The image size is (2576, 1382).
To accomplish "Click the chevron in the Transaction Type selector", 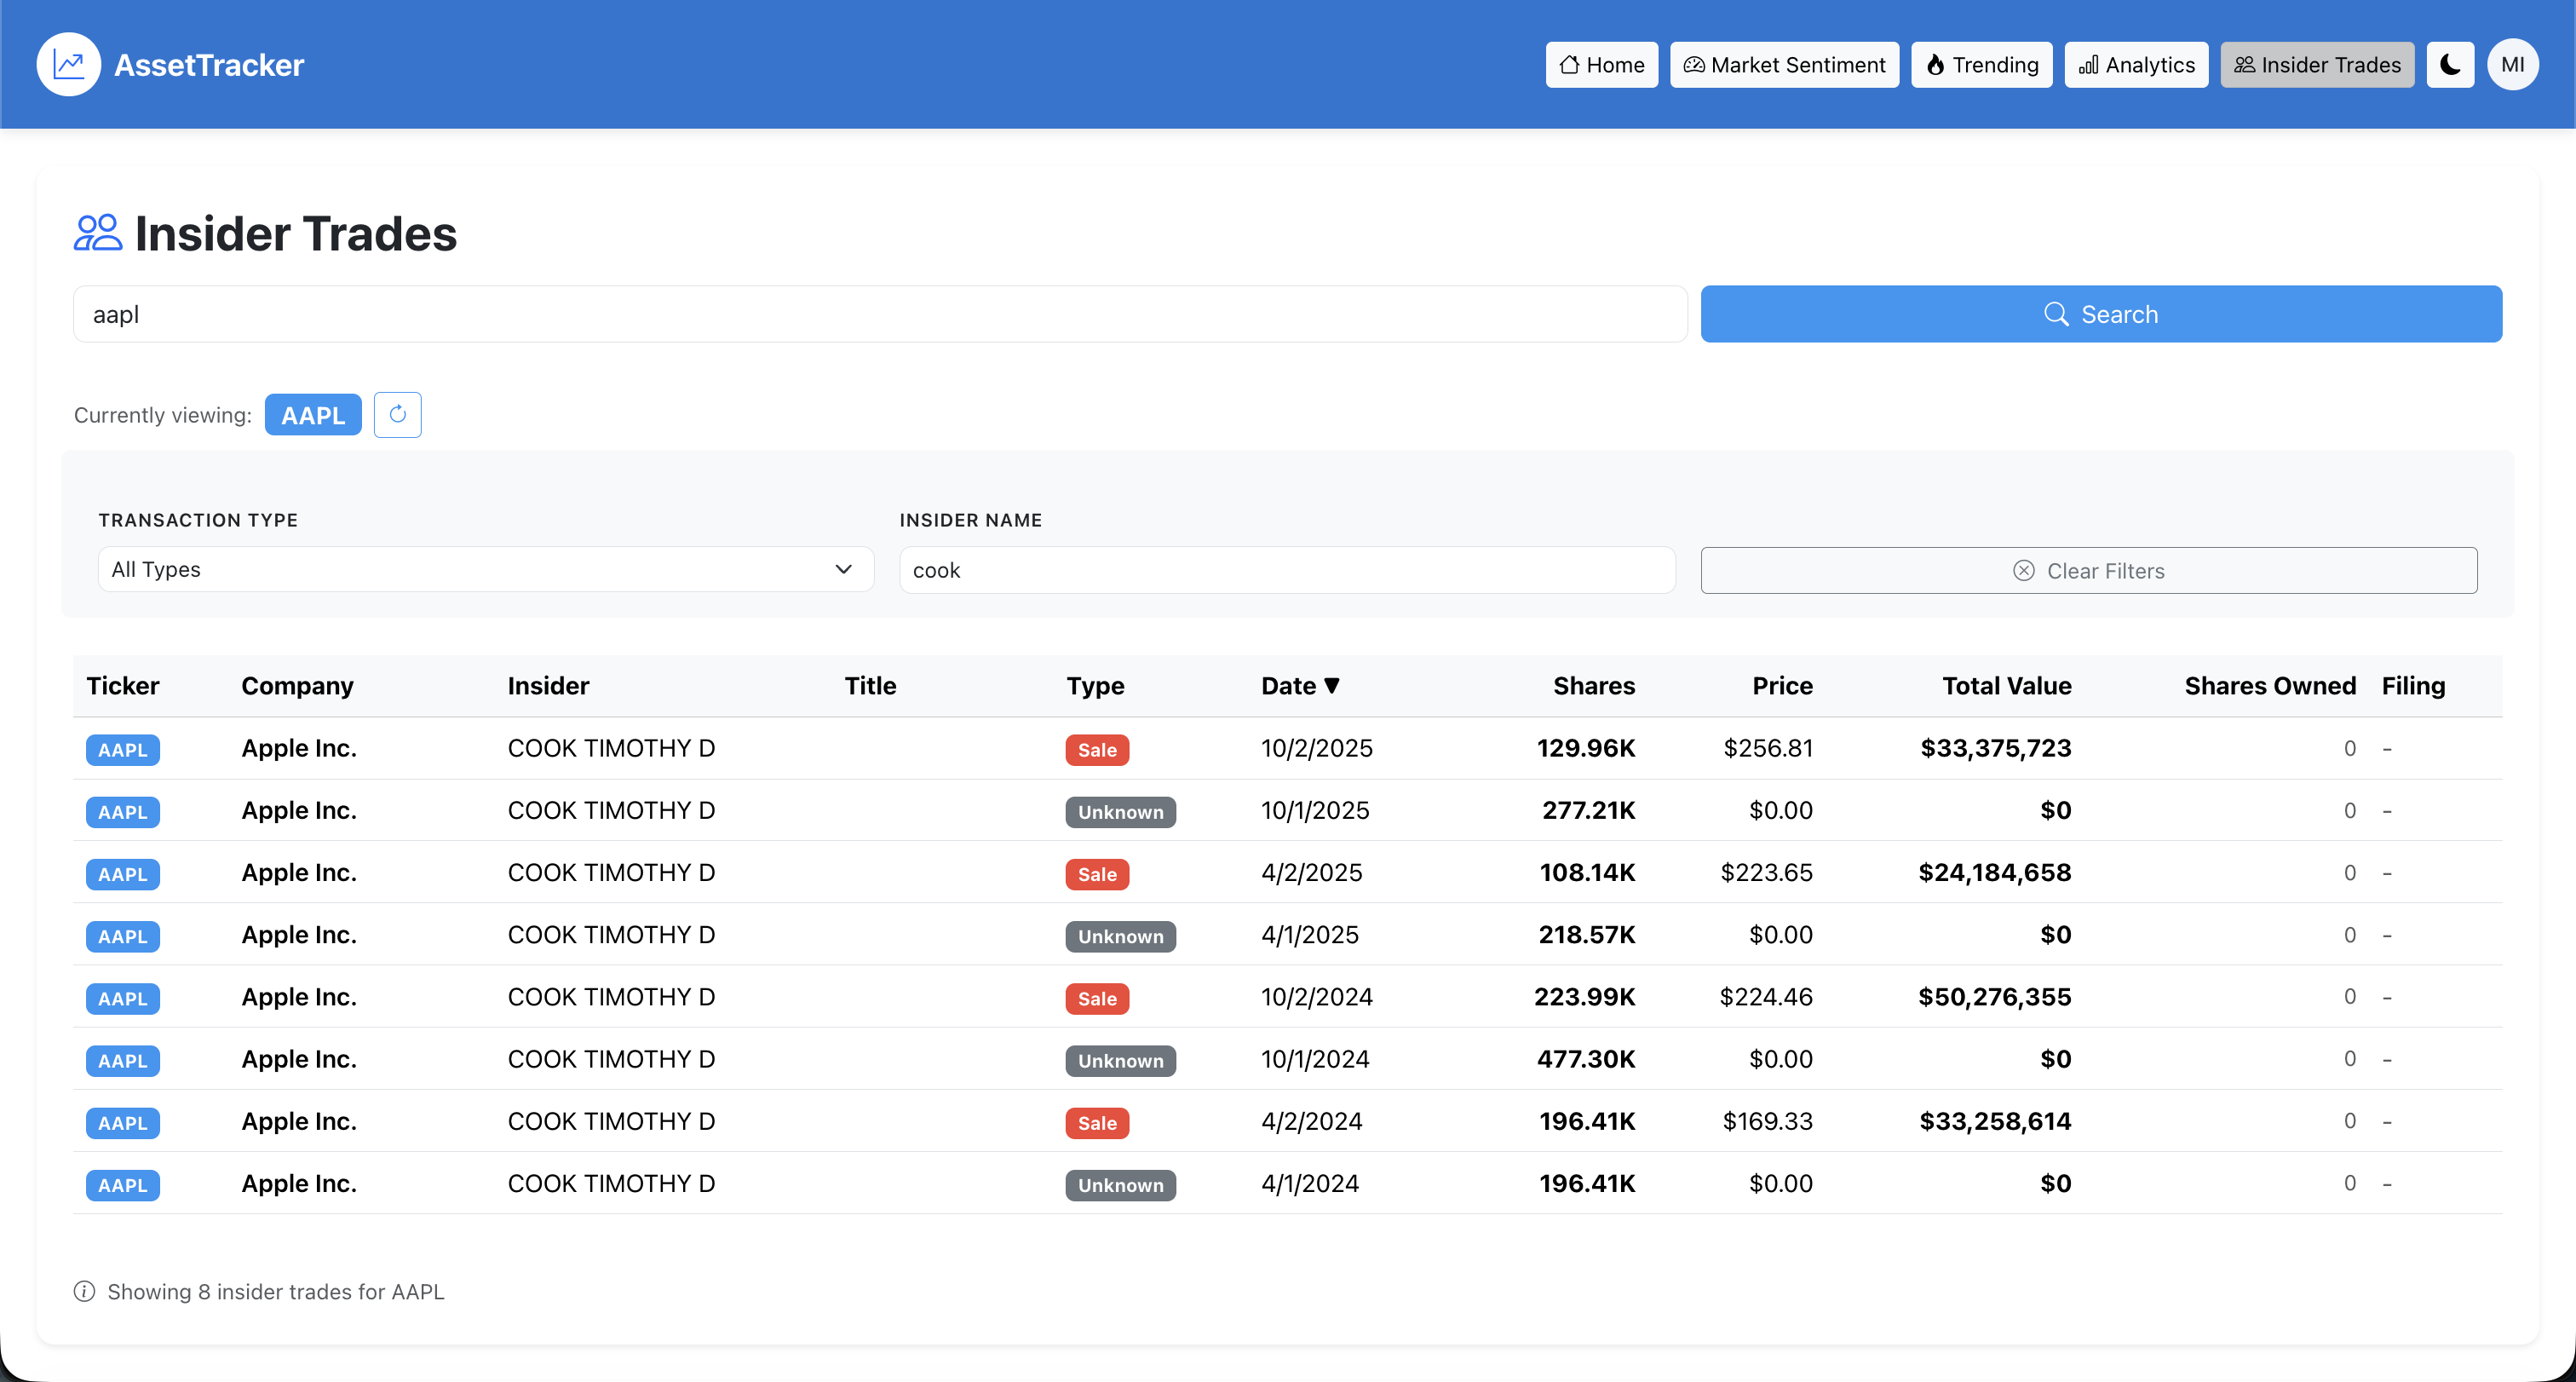I will [x=843, y=569].
